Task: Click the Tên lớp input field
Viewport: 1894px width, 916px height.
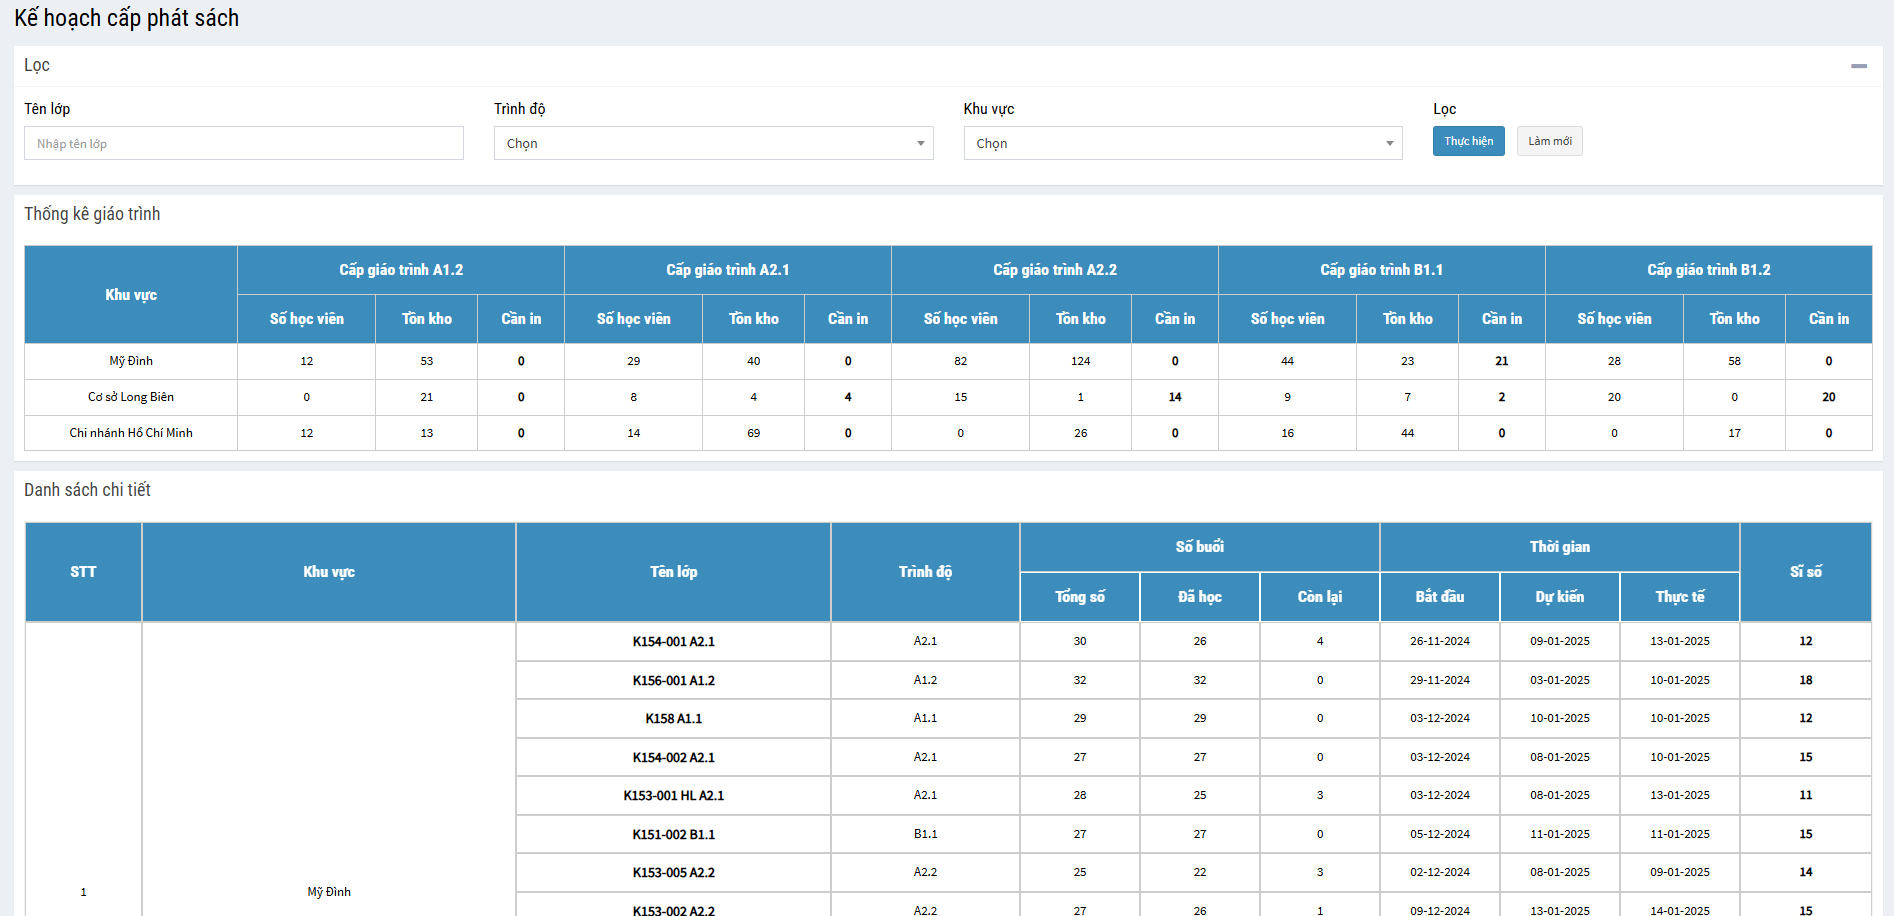Action: point(244,143)
